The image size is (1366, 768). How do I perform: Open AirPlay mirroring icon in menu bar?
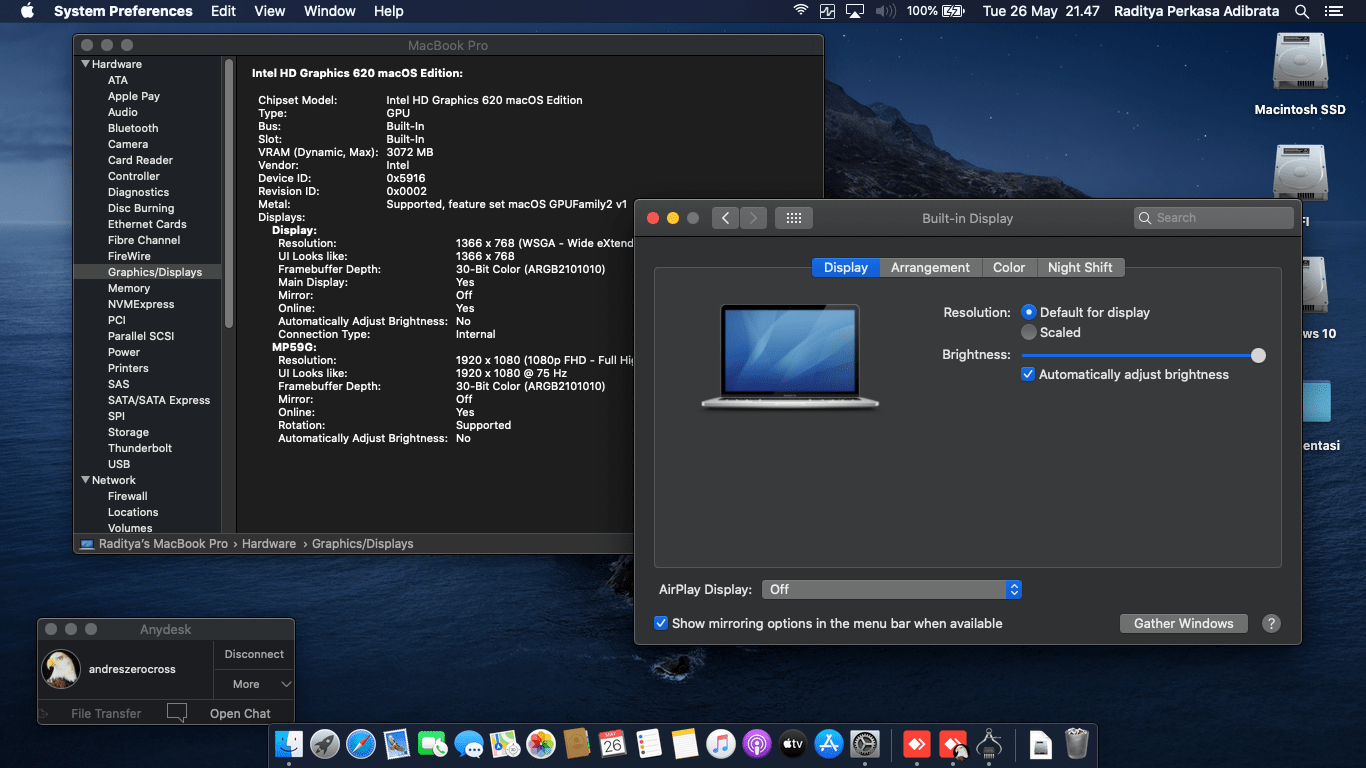[855, 11]
